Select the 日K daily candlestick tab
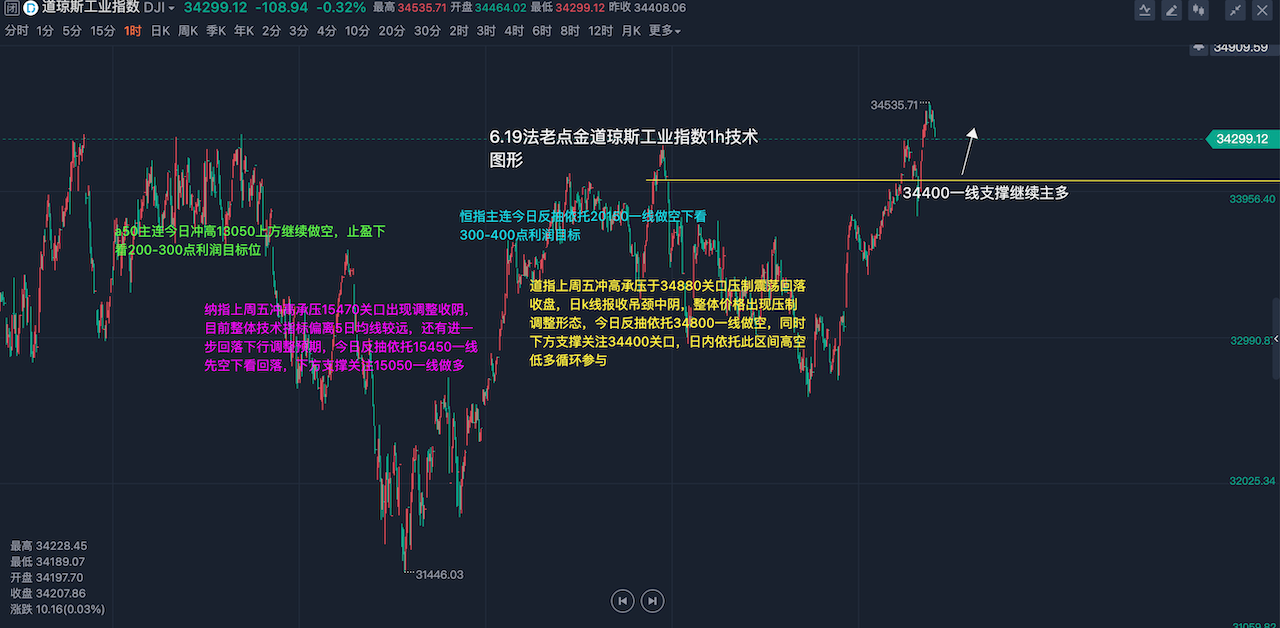Viewport: 1280px width, 628px height. coord(160,31)
